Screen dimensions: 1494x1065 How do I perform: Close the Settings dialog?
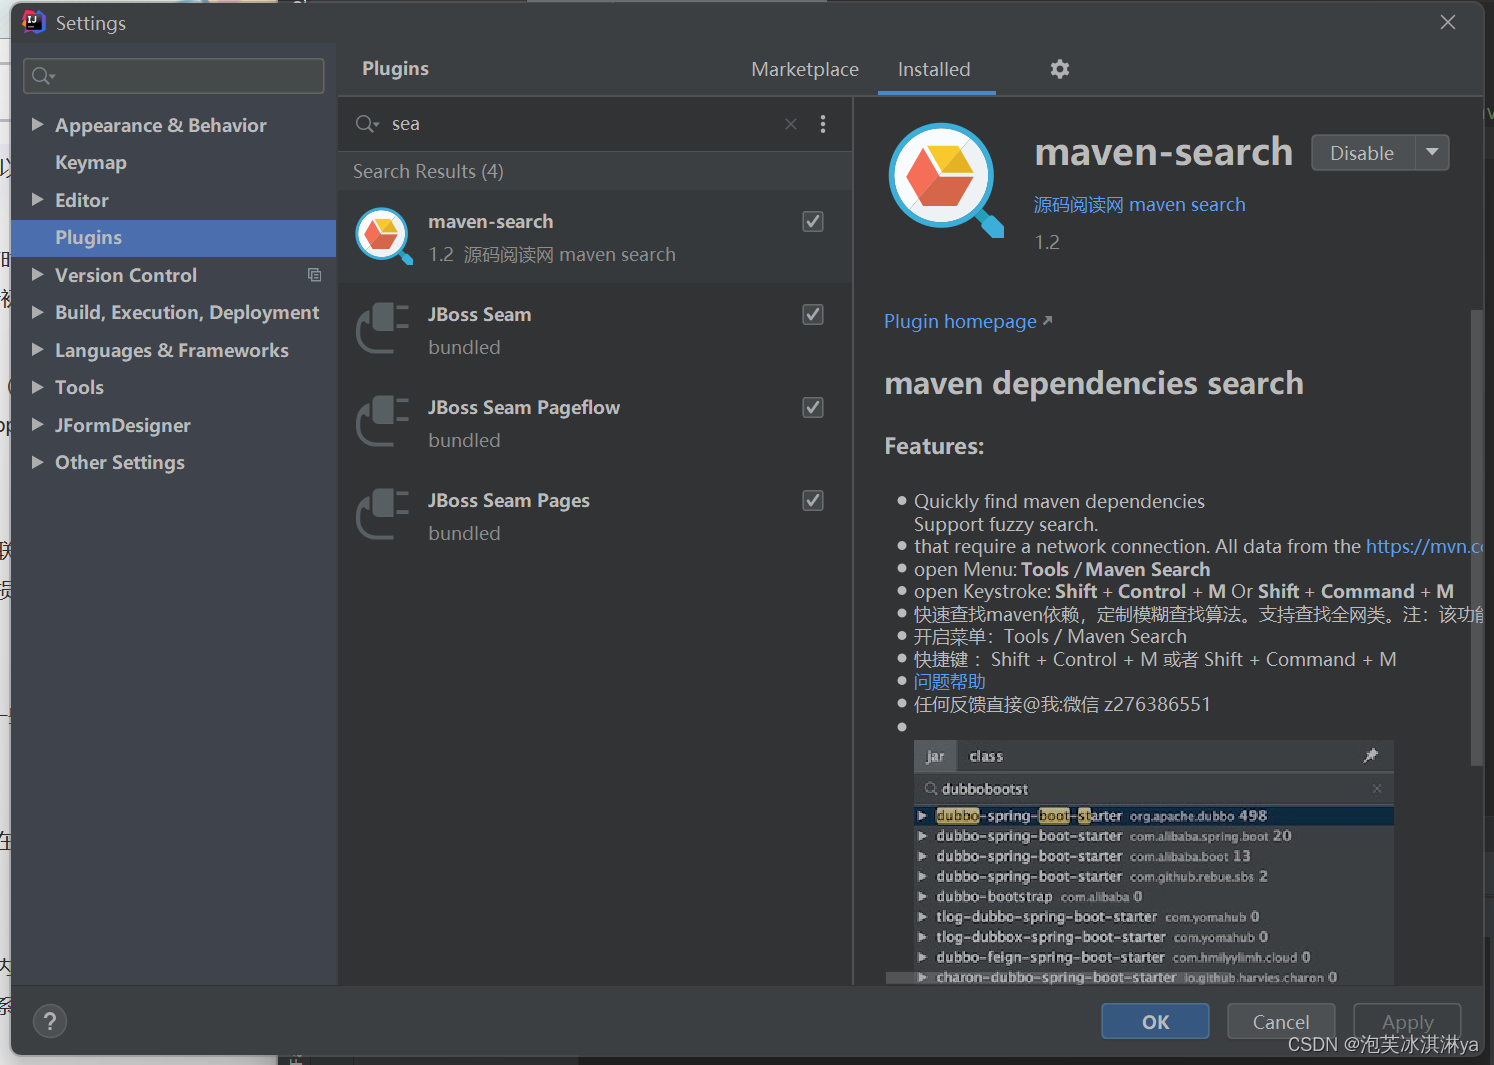[1448, 22]
